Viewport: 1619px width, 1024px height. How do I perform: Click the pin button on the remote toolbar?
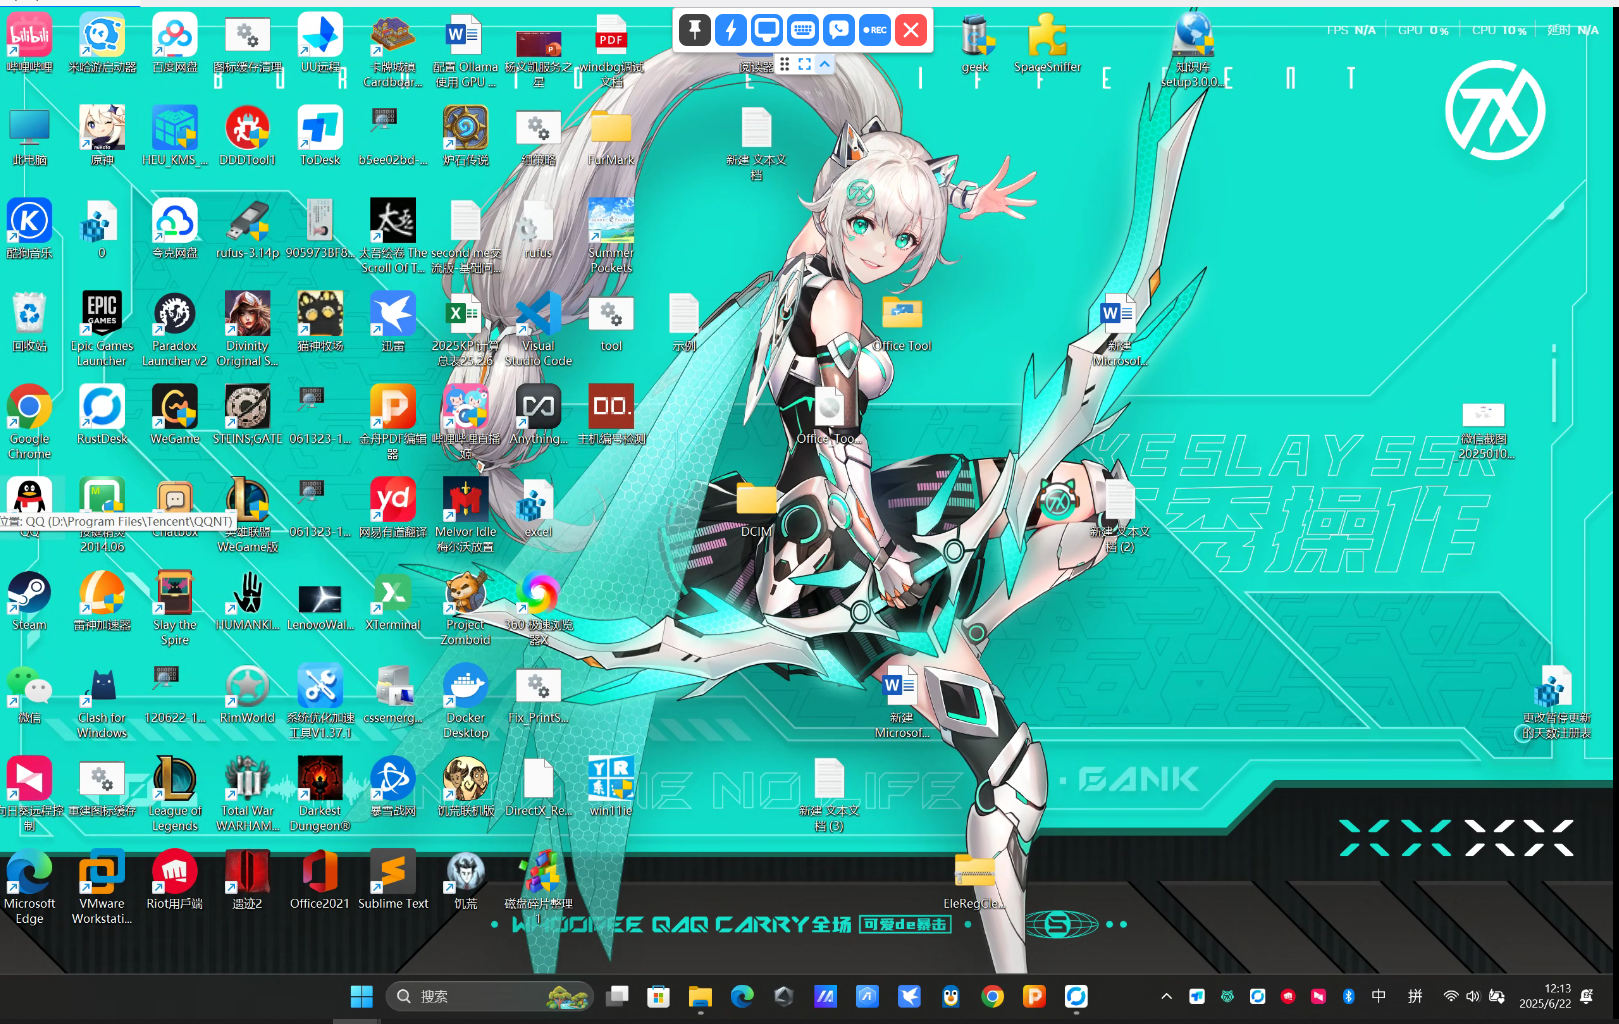tap(695, 30)
